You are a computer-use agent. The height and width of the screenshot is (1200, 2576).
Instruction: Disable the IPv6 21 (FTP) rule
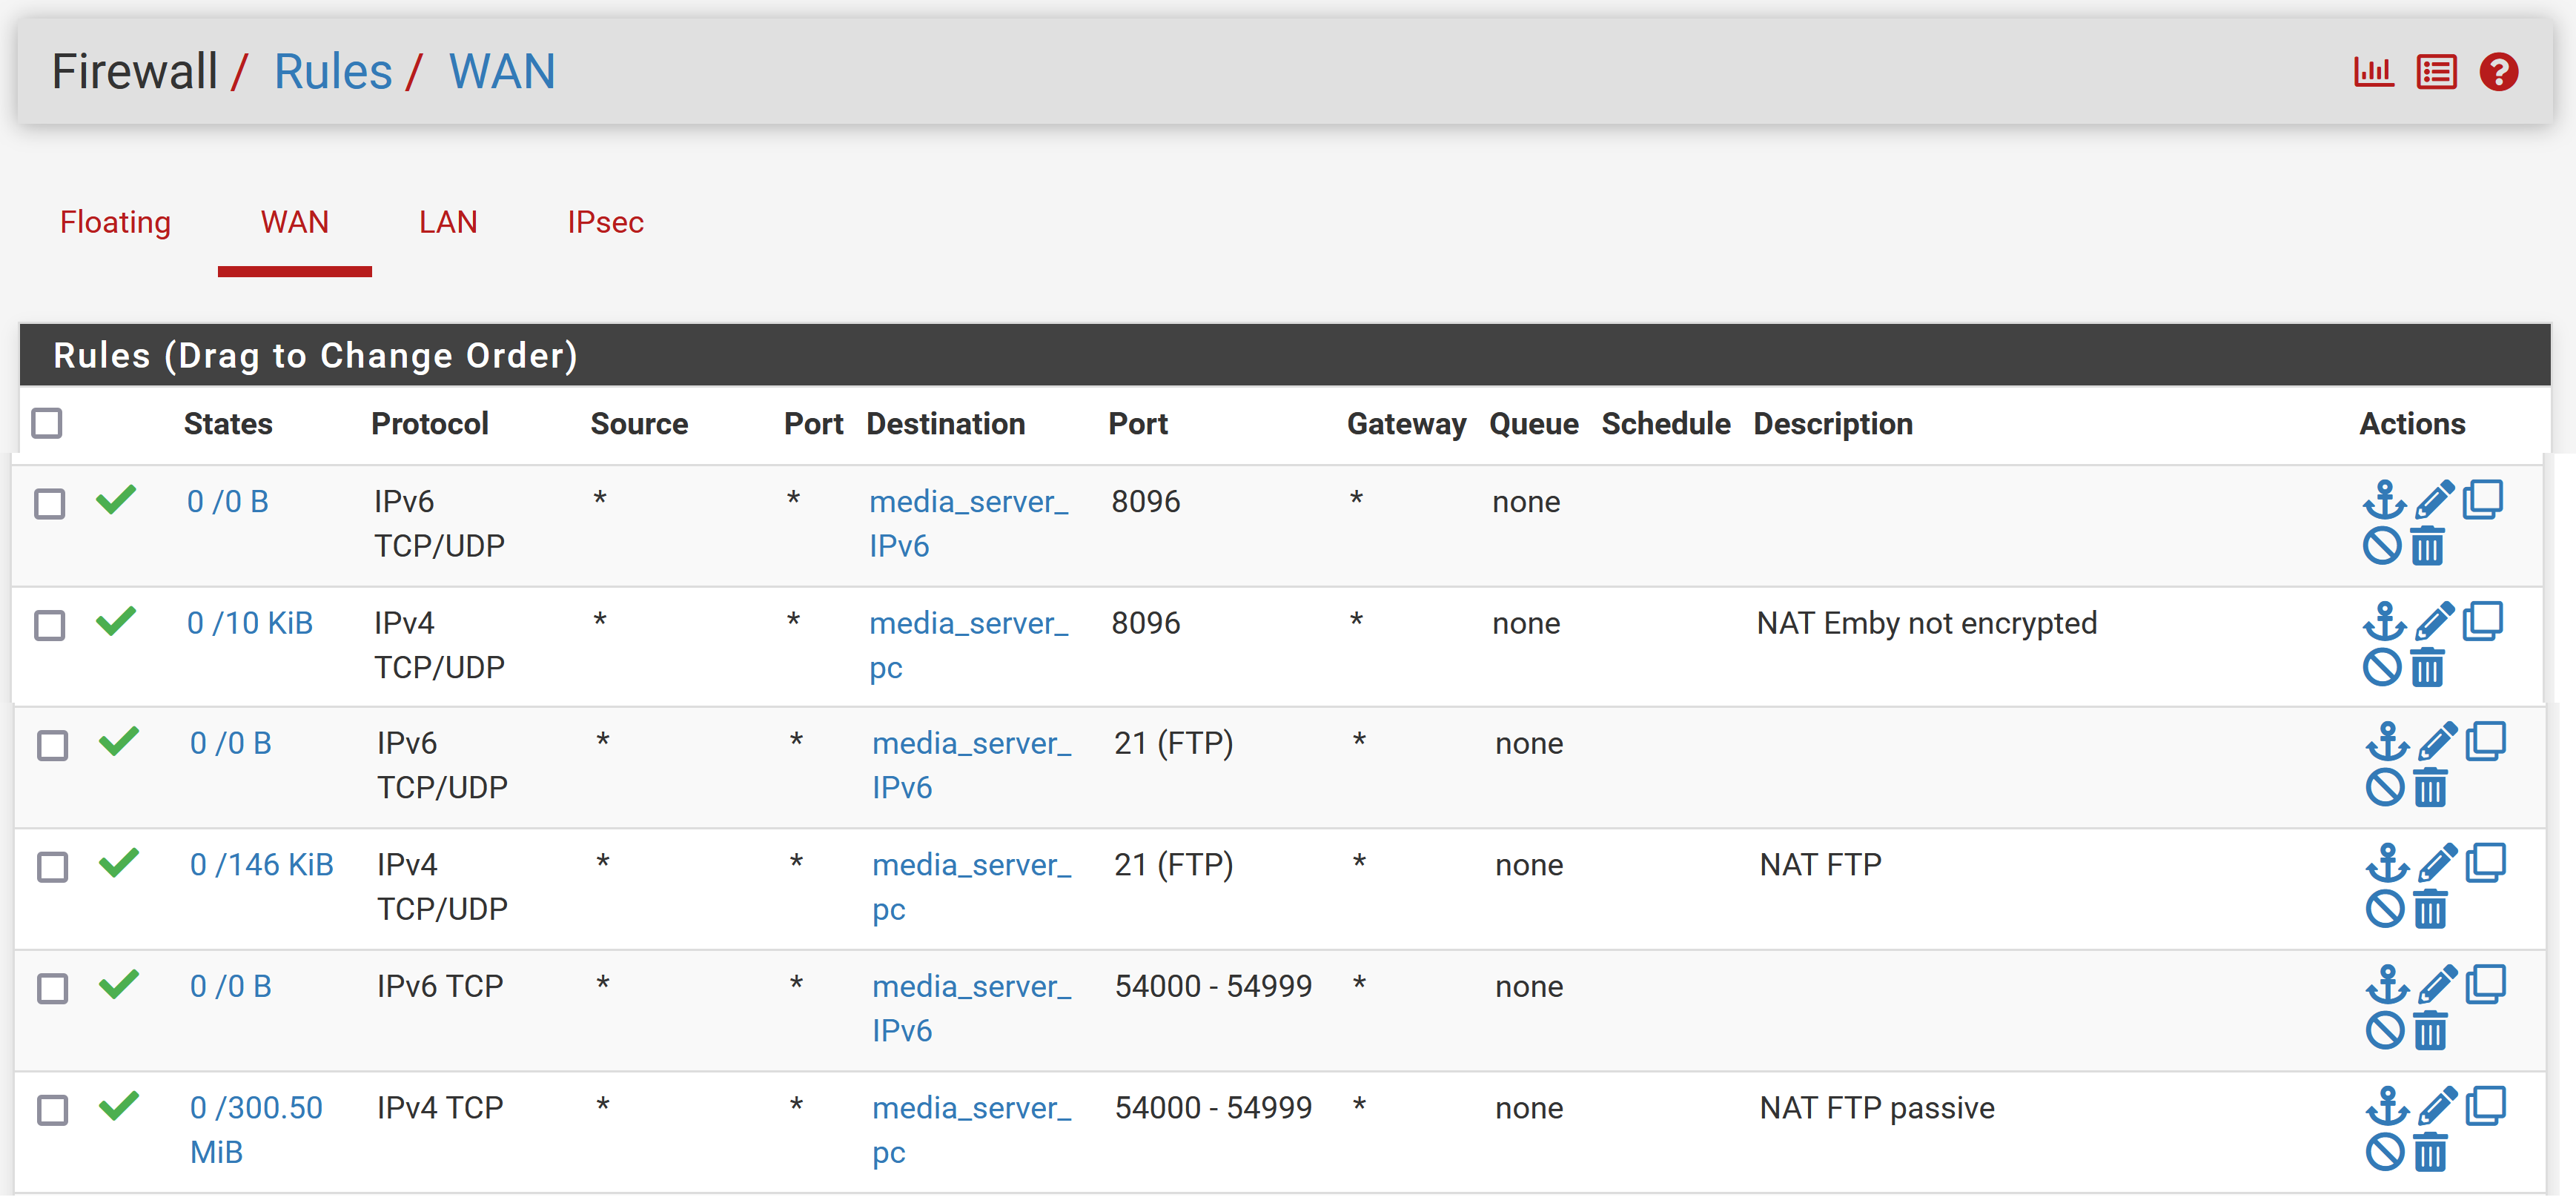(2385, 788)
